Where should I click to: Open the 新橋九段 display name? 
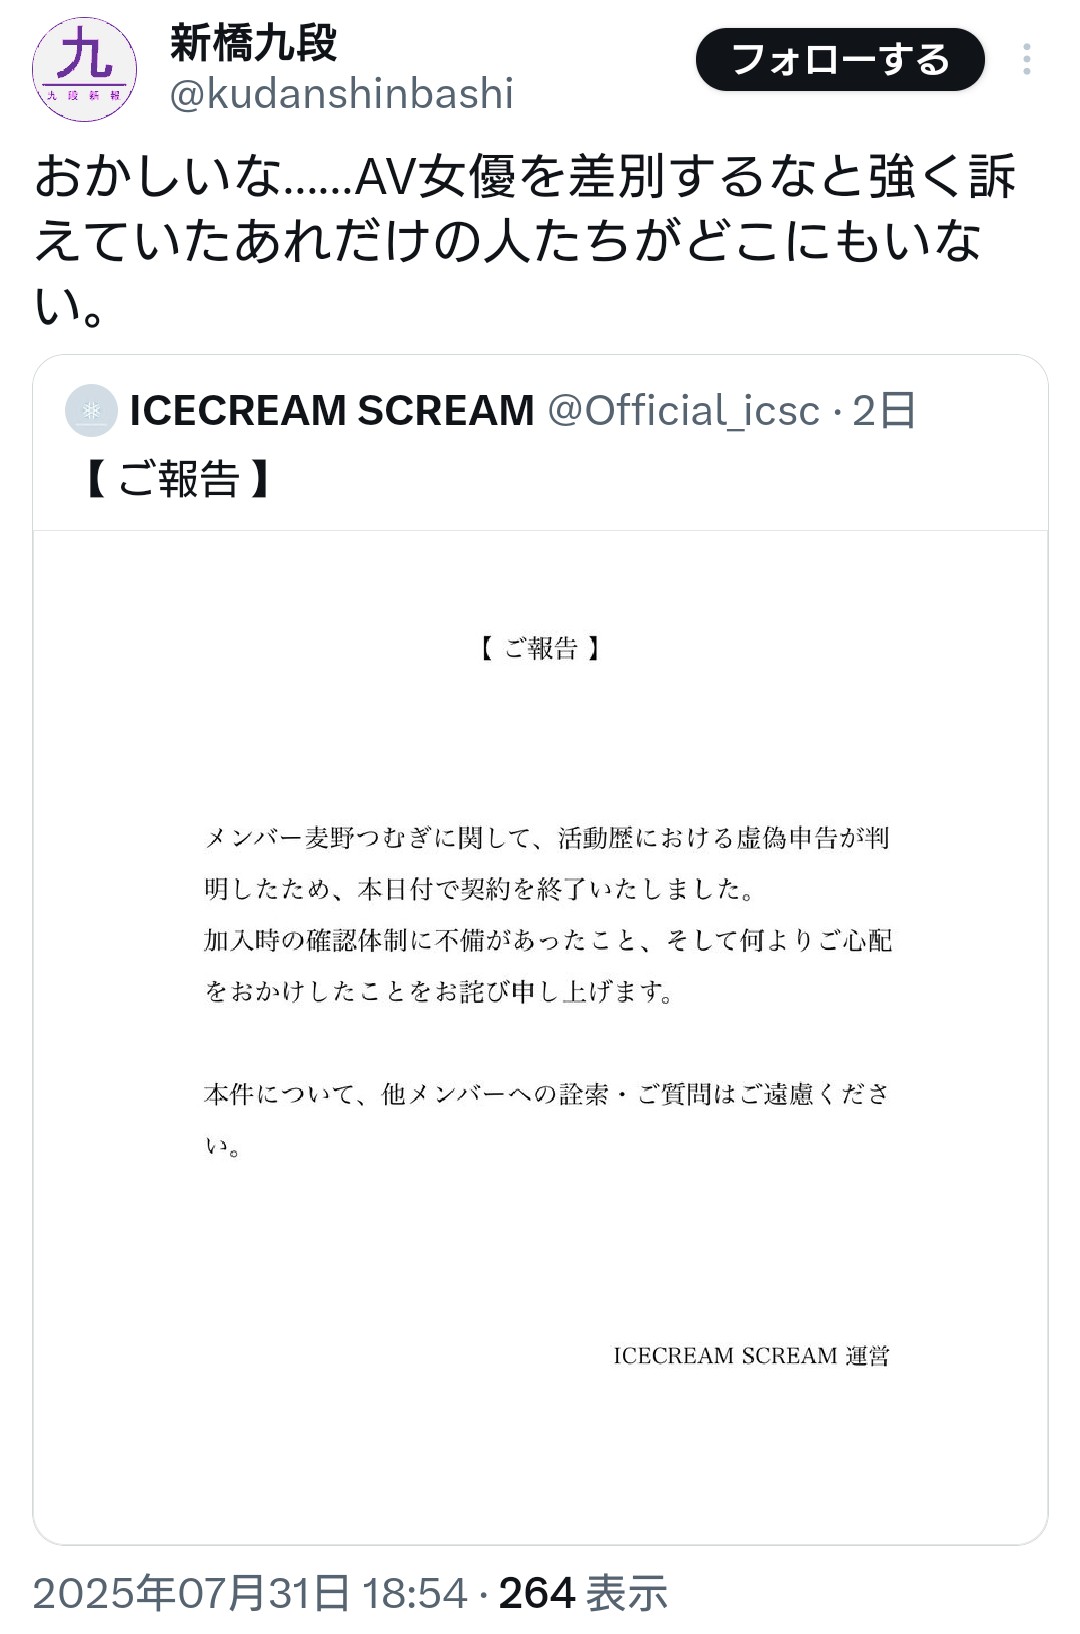[x=253, y=43]
